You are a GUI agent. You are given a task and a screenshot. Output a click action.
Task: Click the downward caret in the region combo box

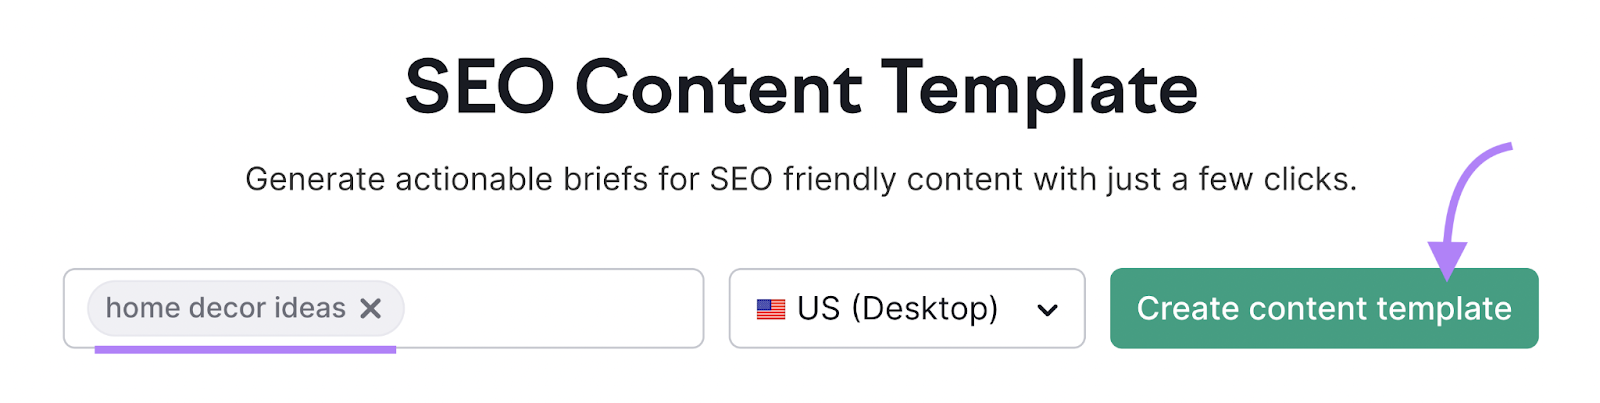click(1047, 310)
